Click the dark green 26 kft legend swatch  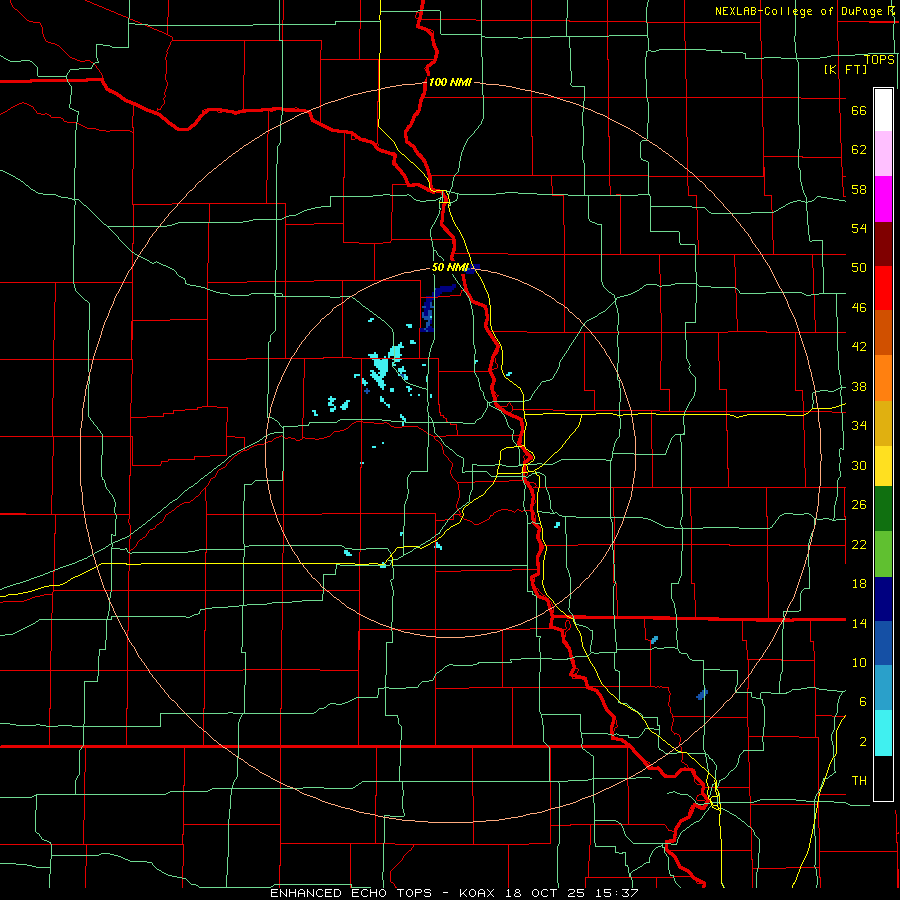883,509
